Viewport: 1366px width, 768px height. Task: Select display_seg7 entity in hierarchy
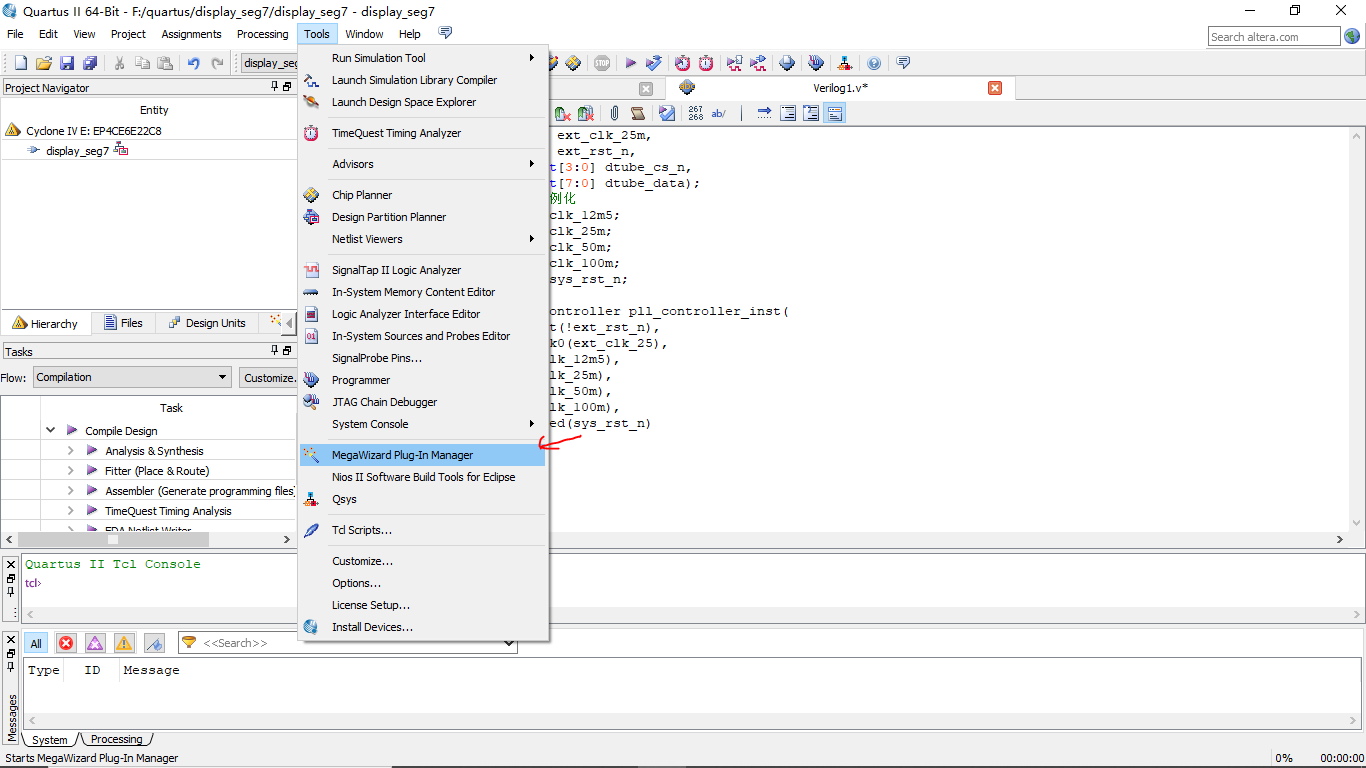click(77, 151)
